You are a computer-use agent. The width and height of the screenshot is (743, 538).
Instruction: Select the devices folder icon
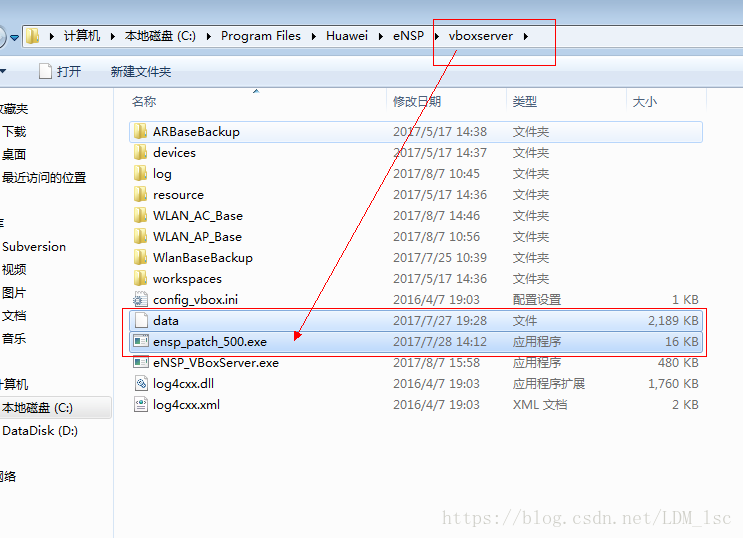(140, 152)
